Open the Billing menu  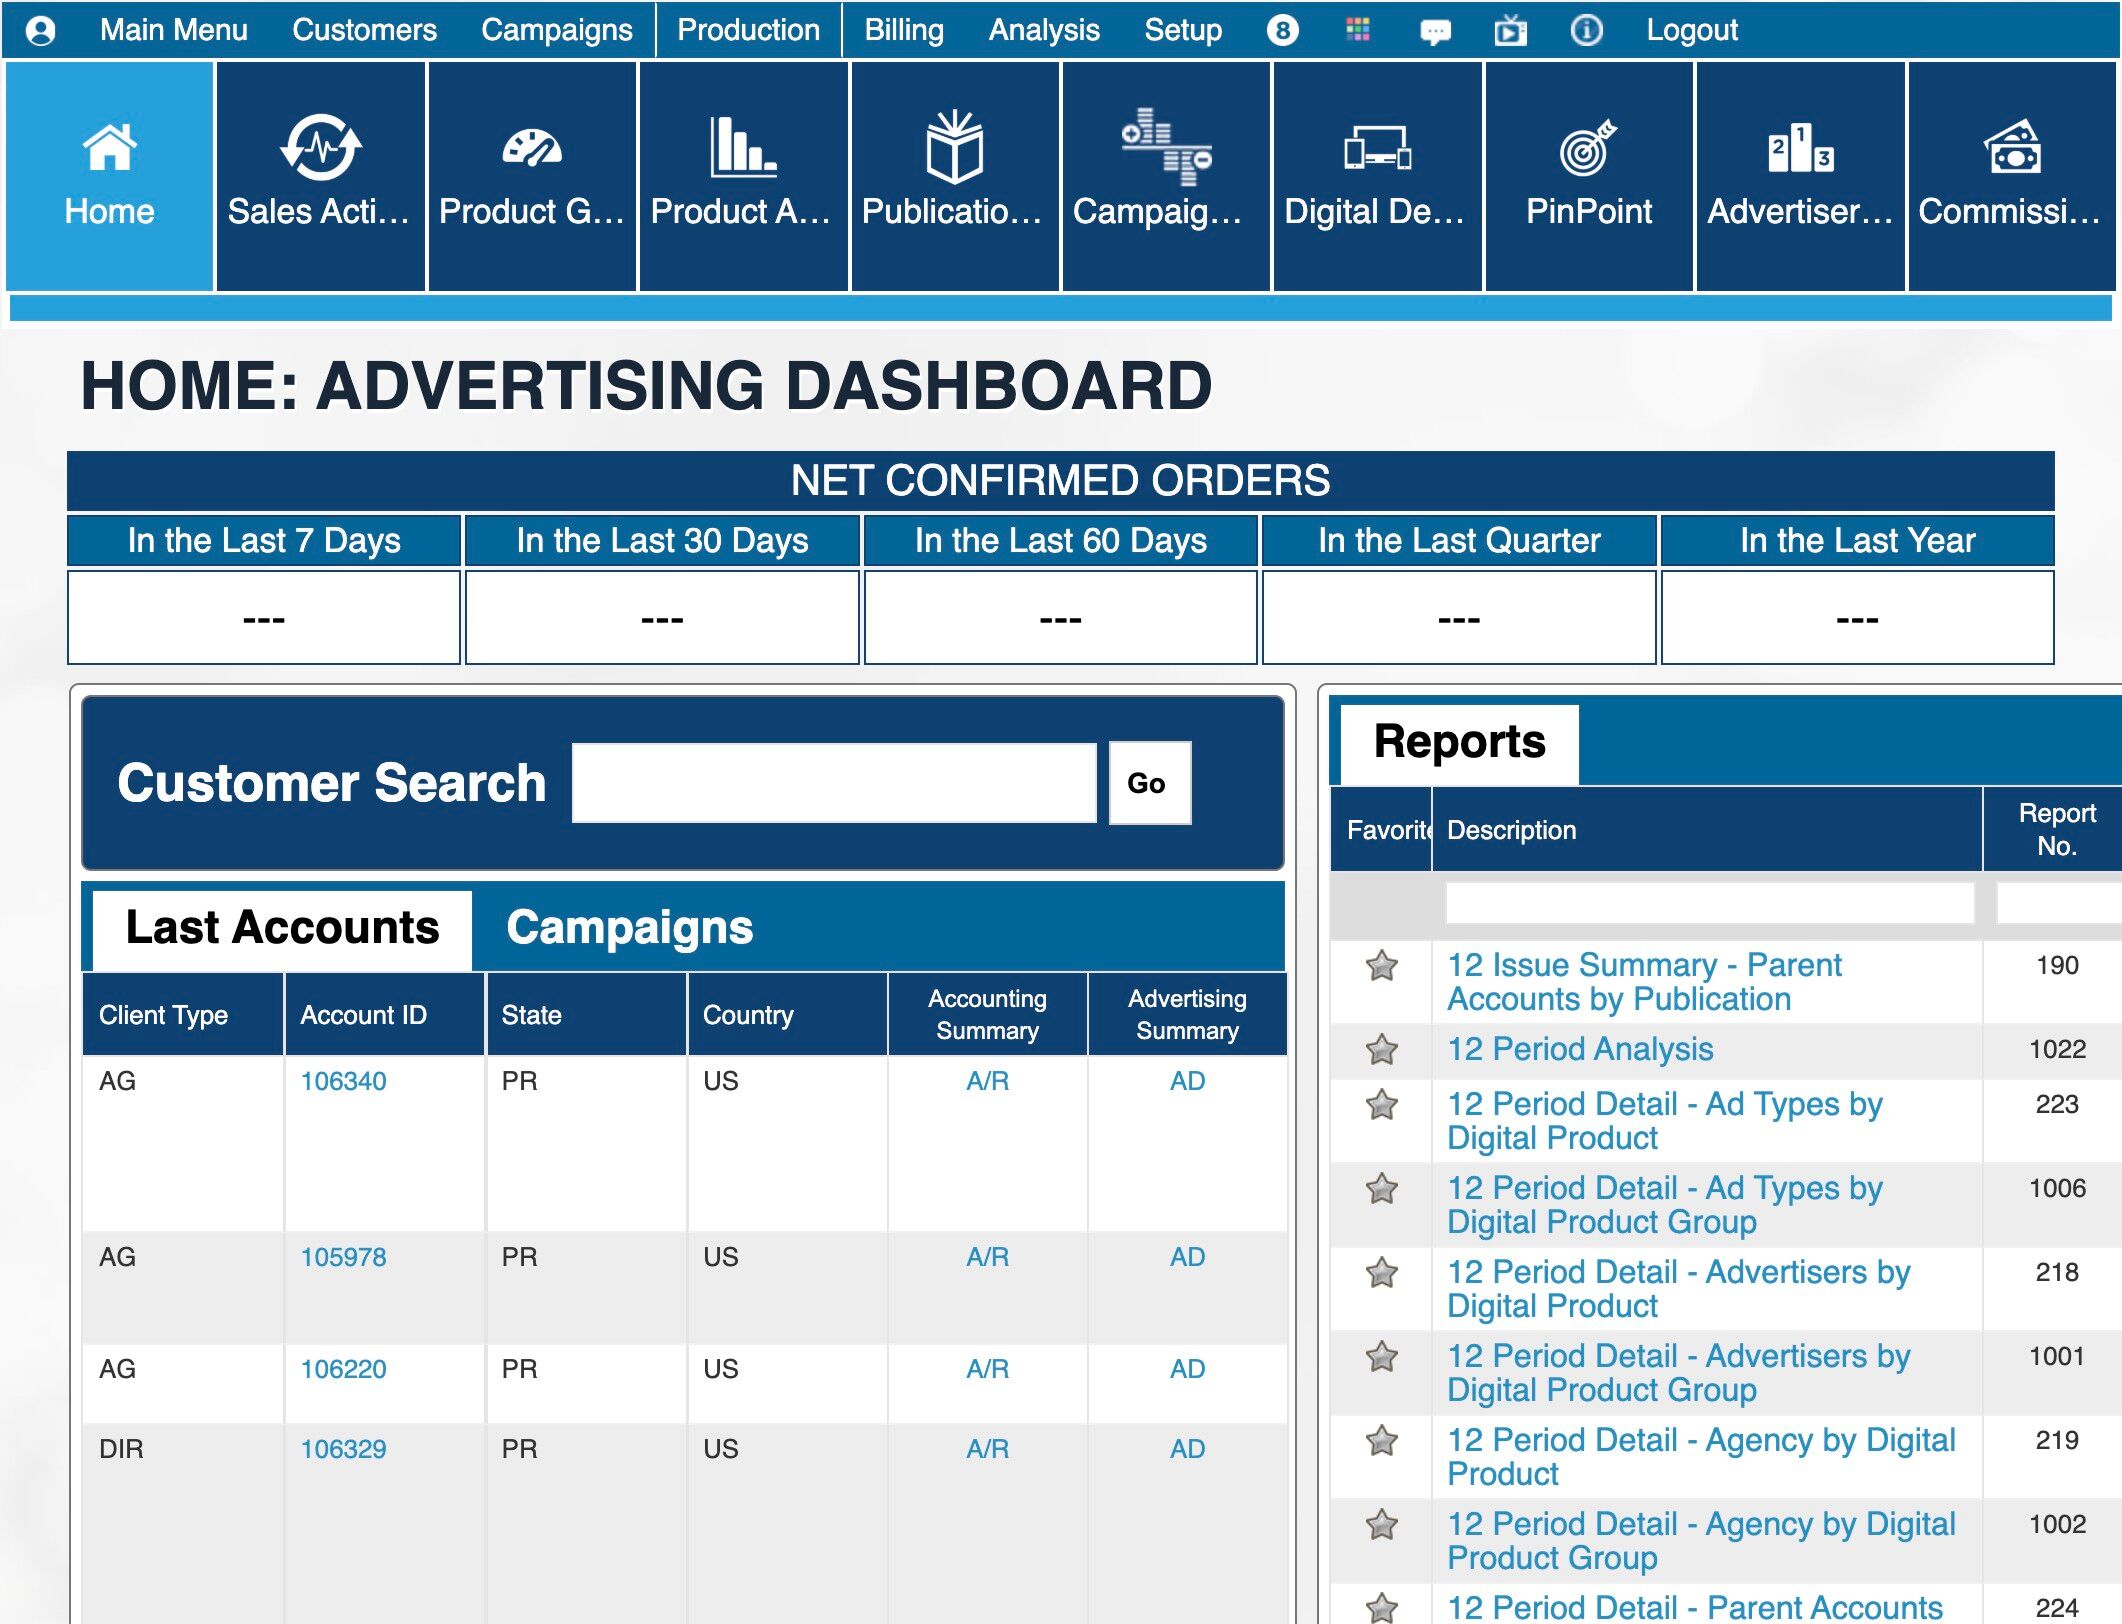(x=903, y=30)
